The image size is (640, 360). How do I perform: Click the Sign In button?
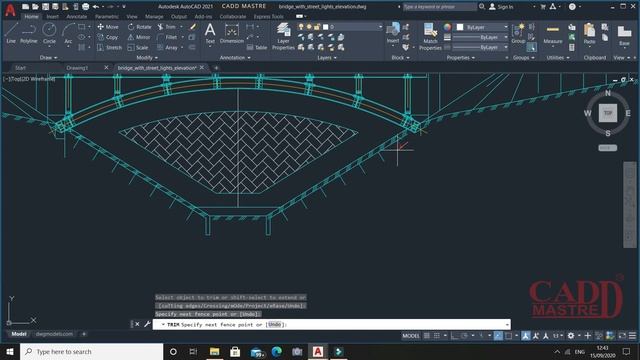501,7
